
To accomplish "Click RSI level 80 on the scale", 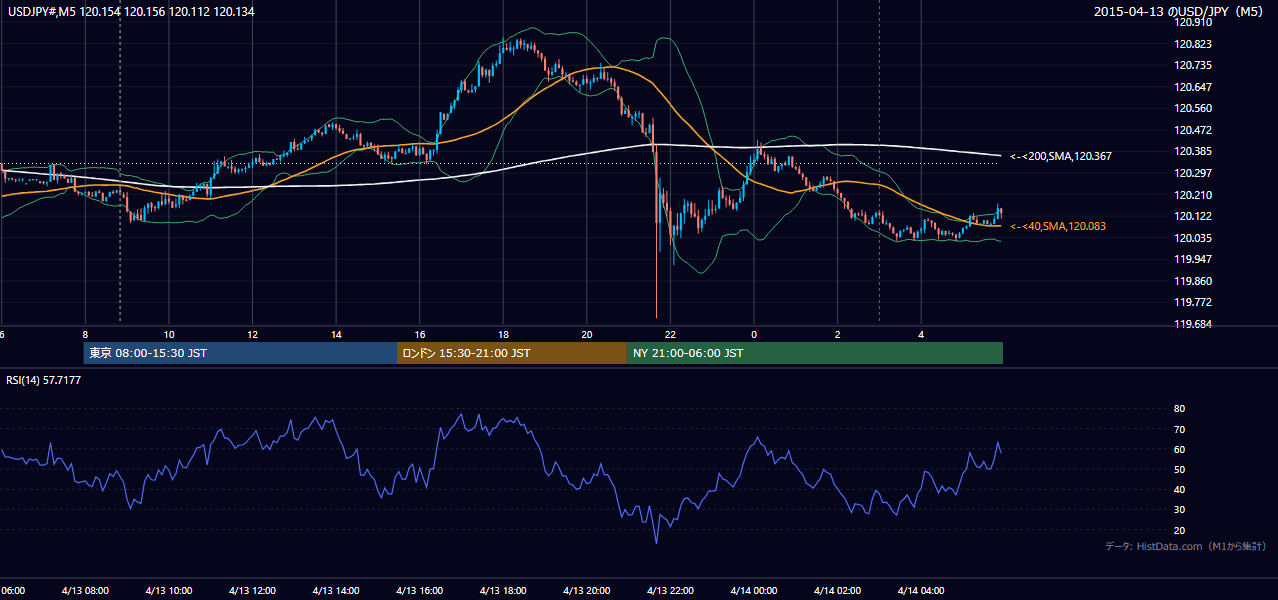I will click(x=1179, y=409).
